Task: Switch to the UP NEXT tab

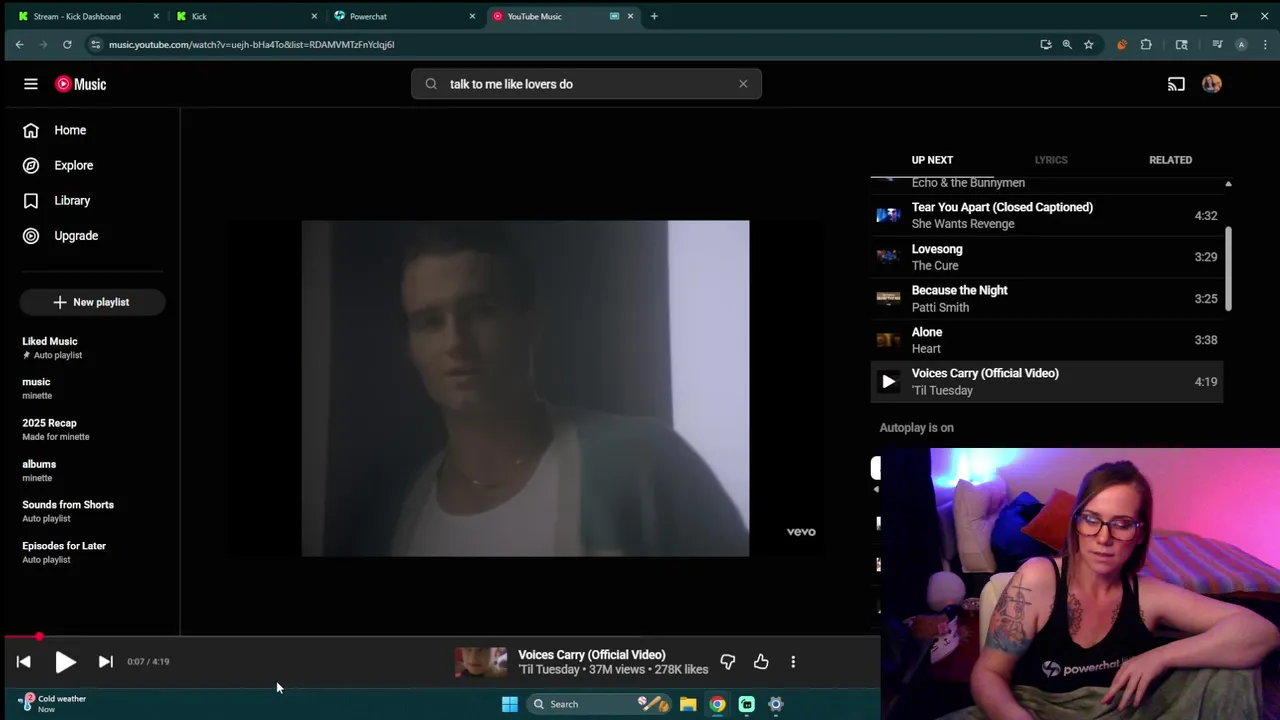Action: pyautogui.click(x=932, y=160)
